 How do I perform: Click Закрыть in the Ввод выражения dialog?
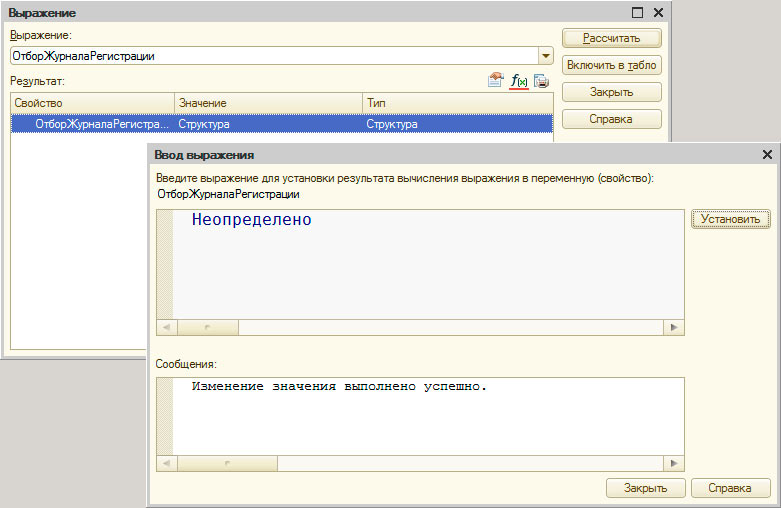click(x=646, y=488)
